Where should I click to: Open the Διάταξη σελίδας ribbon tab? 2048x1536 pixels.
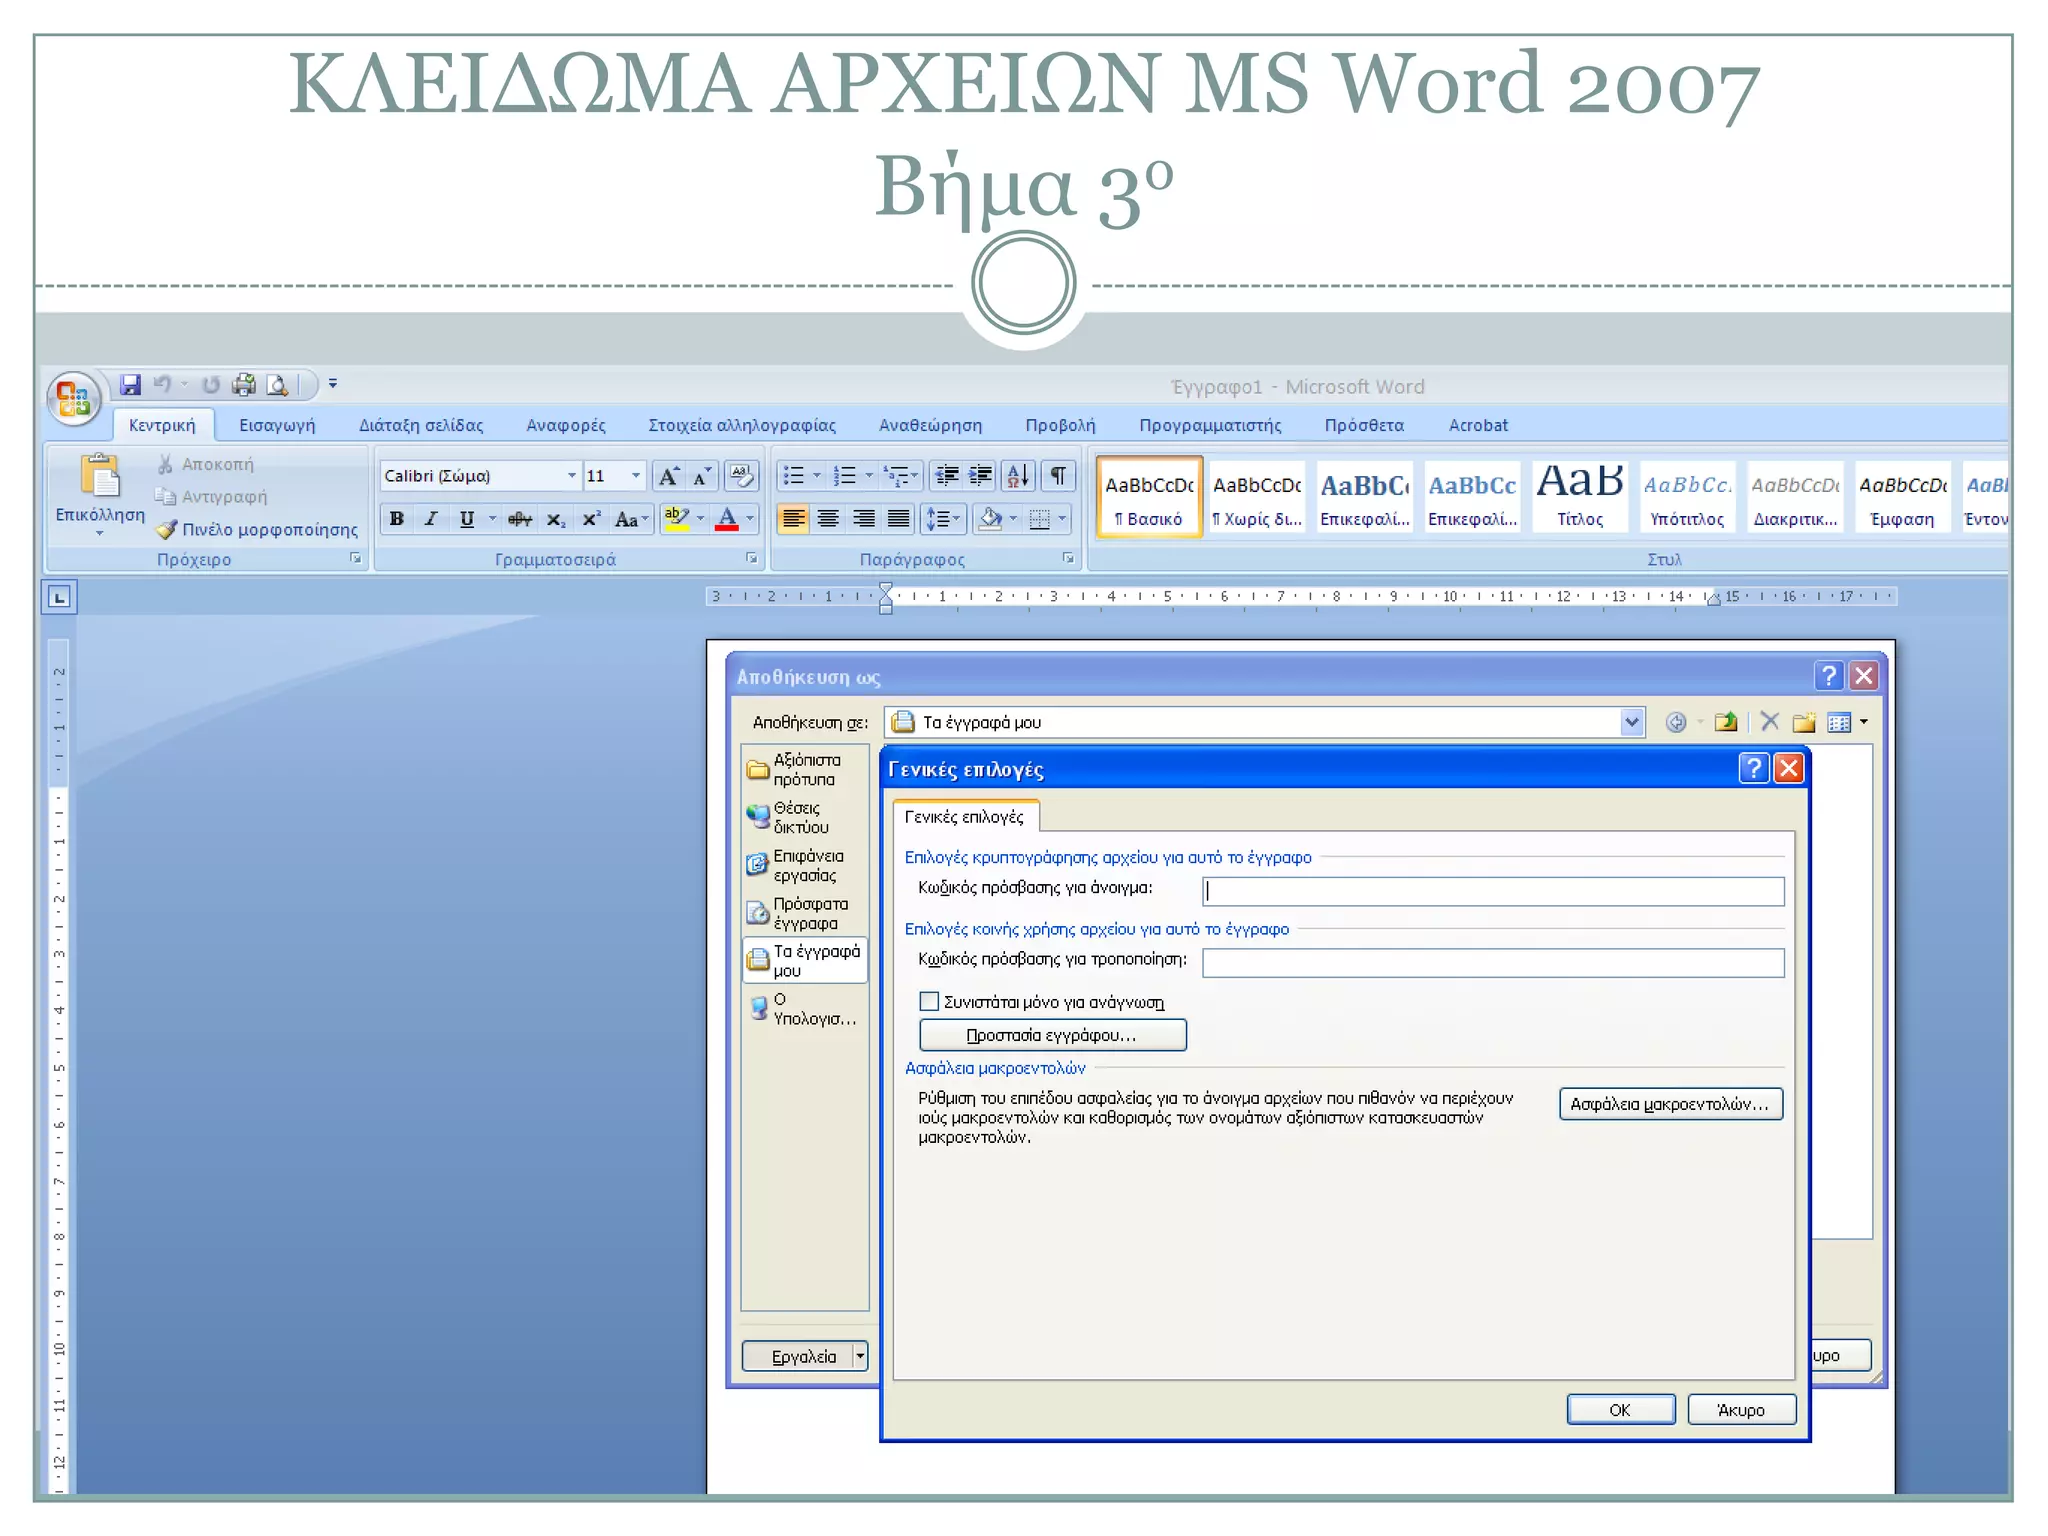click(421, 425)
